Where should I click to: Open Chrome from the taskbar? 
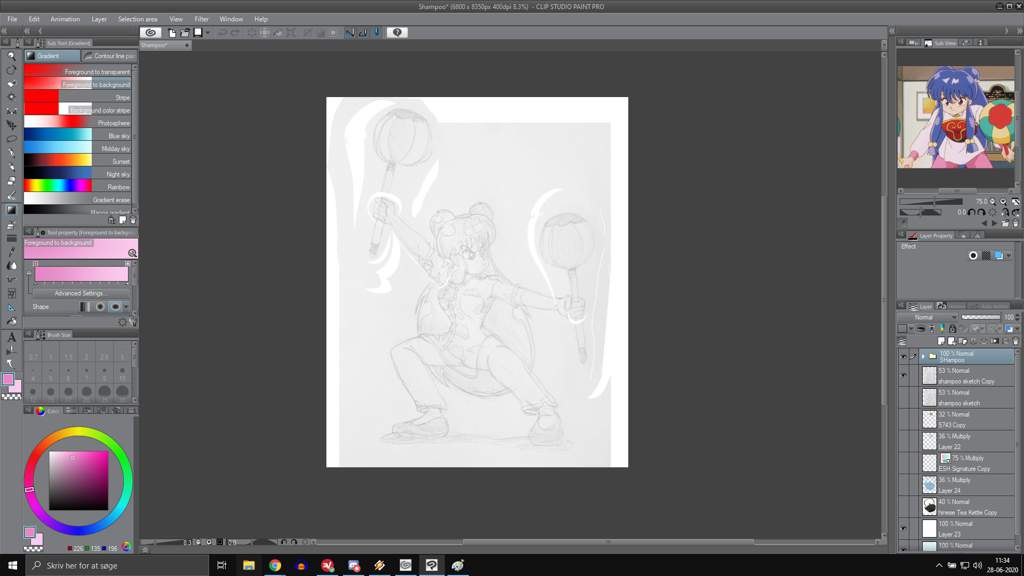click(x=275, y=565)
